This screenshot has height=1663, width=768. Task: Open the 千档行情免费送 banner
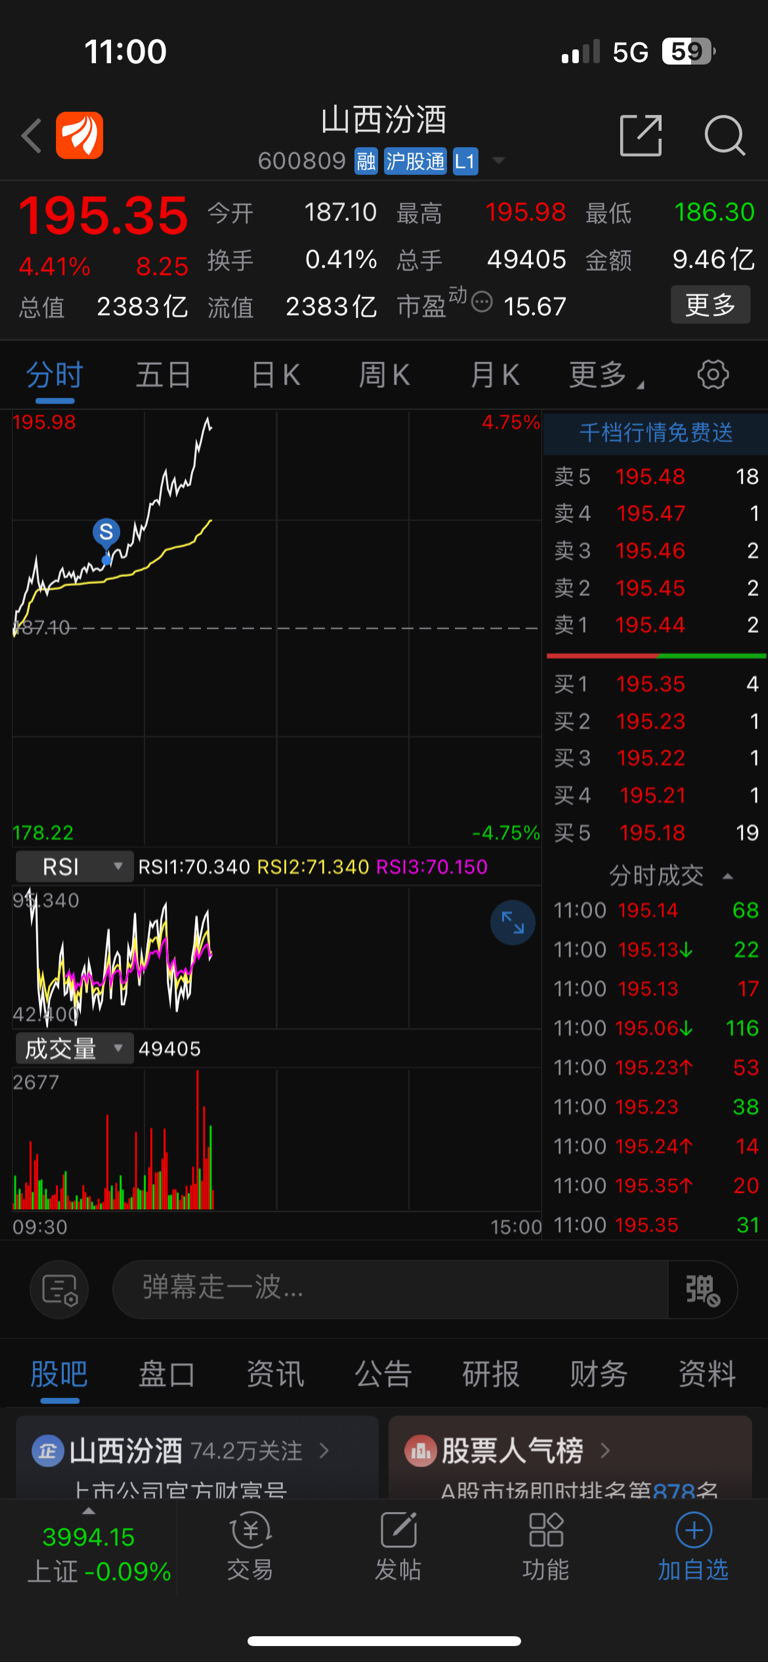pos(656,433)
